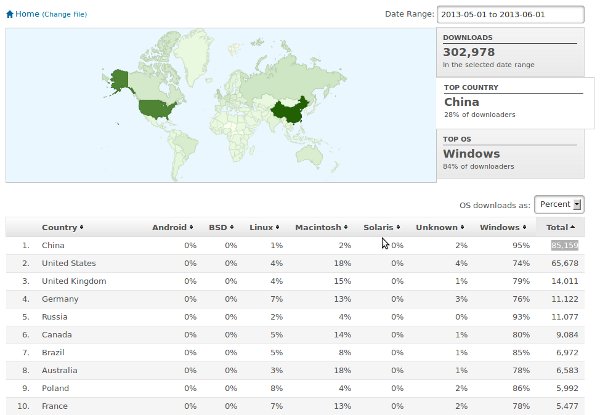
Task: Select the Top OS panel
Action: point(510,155)
